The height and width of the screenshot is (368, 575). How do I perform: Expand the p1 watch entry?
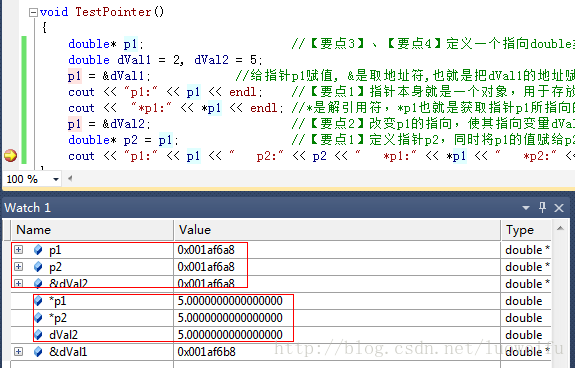click(18, 250)
